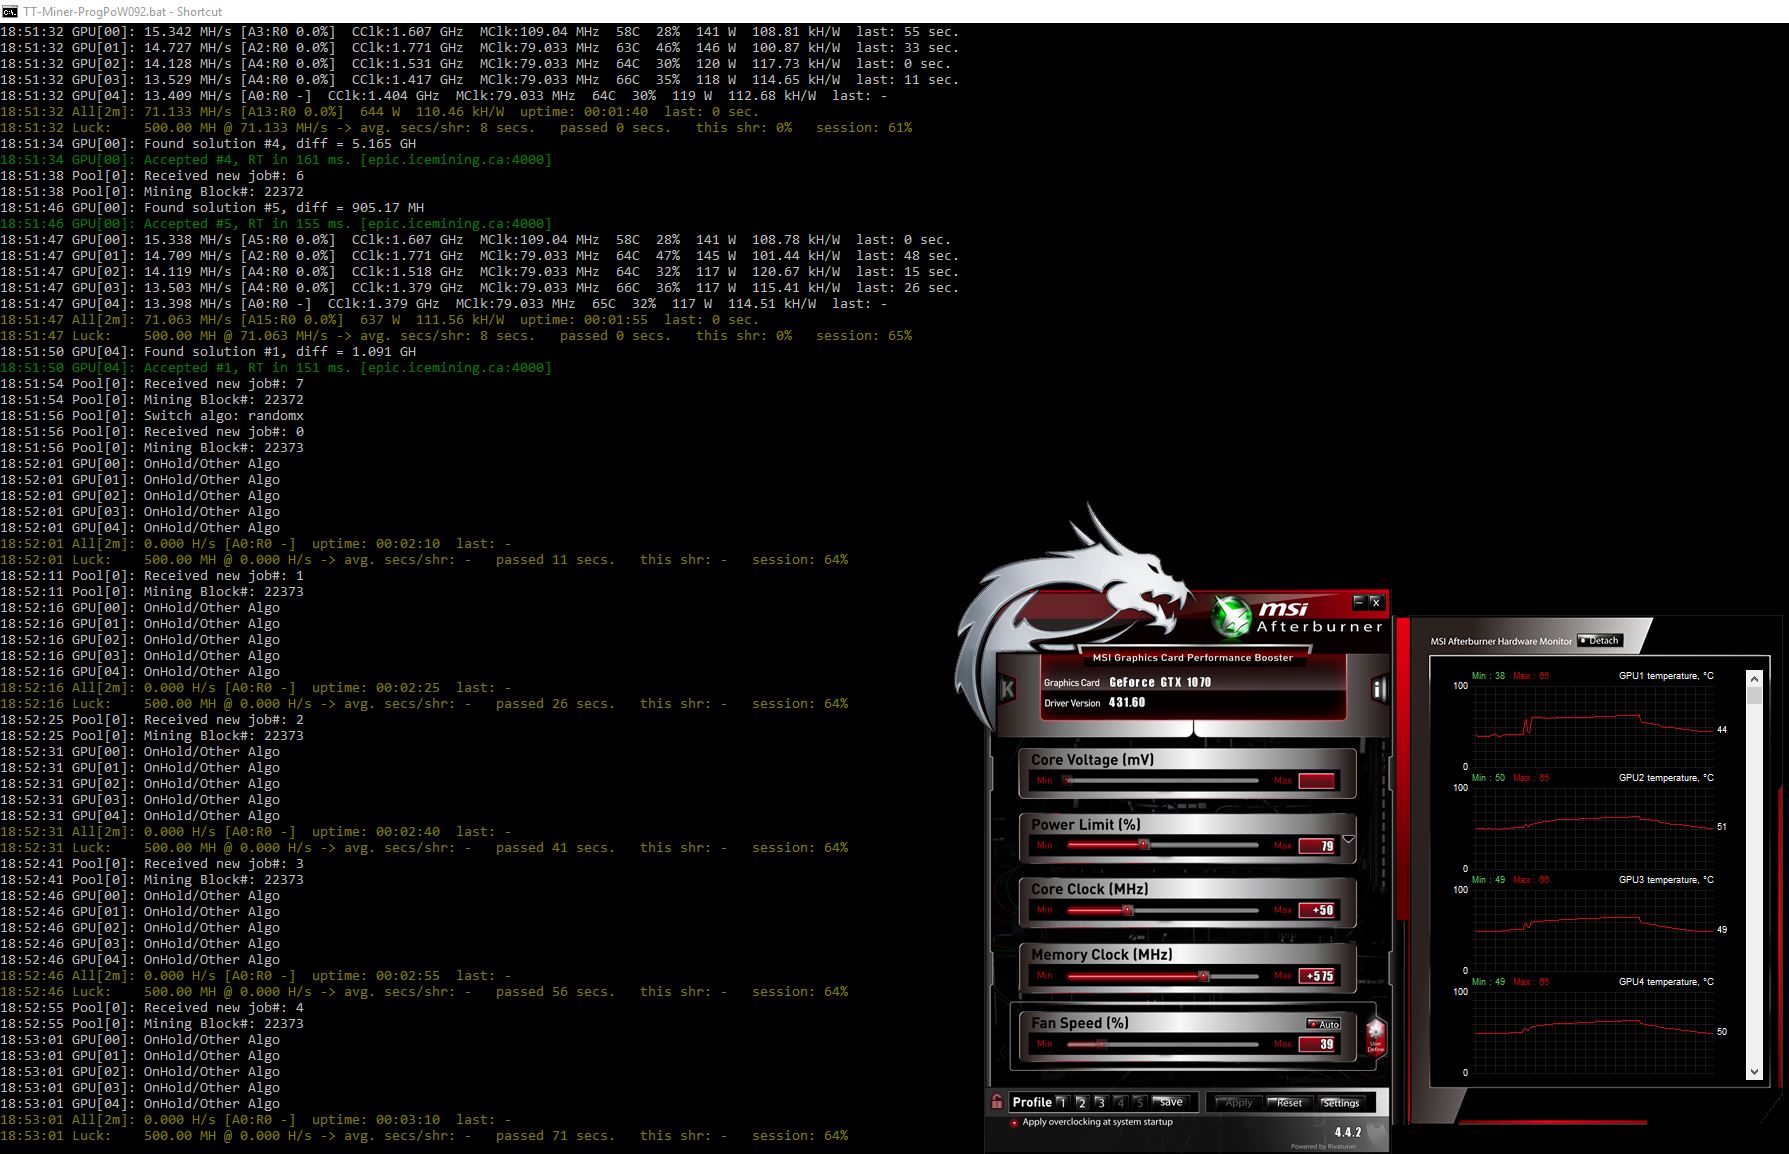Image resolution: width=1789 pixels, height=1154 pixels.
Task: Click the 'GeForce GTX 1070' graphics card text
Action: (1160, 682)
